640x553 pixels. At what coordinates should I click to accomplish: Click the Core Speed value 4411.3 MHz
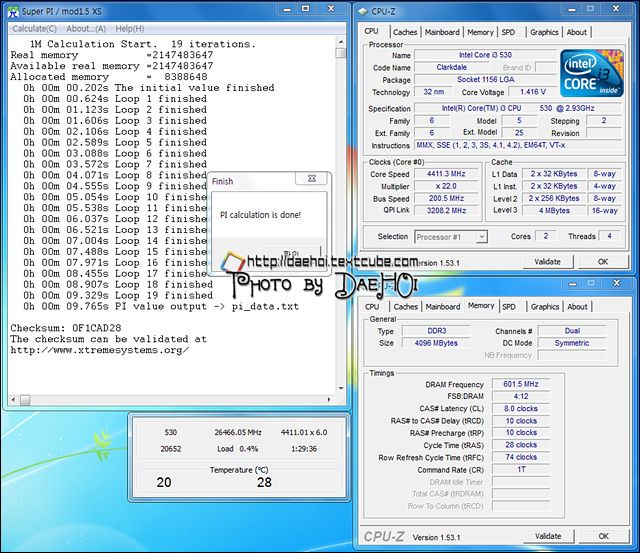[446, 174]
